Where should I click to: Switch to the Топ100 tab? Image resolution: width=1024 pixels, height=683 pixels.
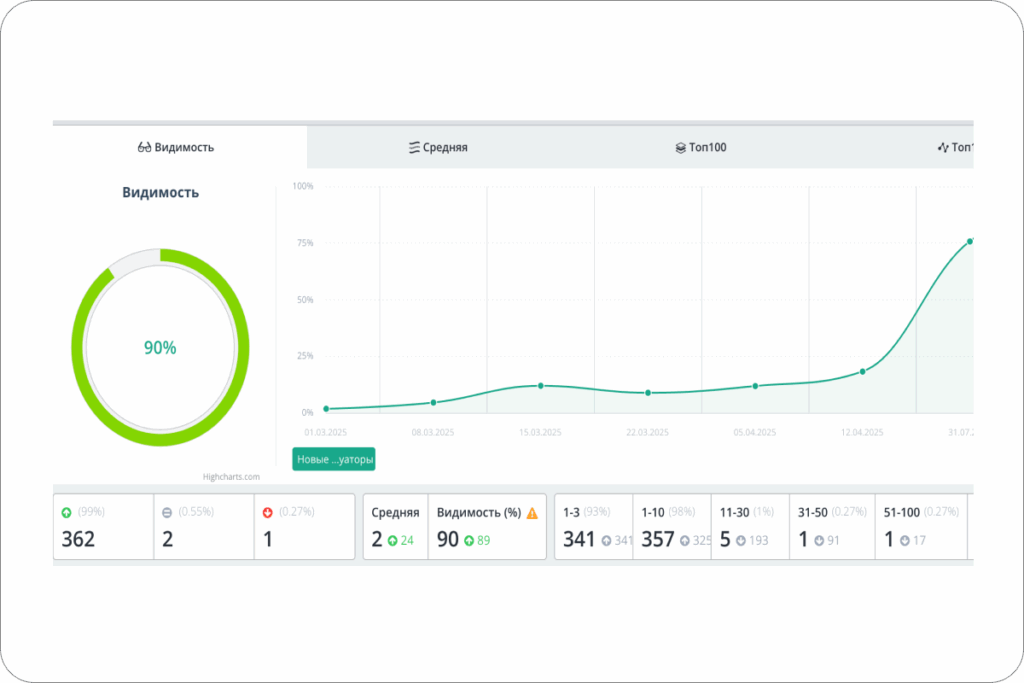coord(701,147)
